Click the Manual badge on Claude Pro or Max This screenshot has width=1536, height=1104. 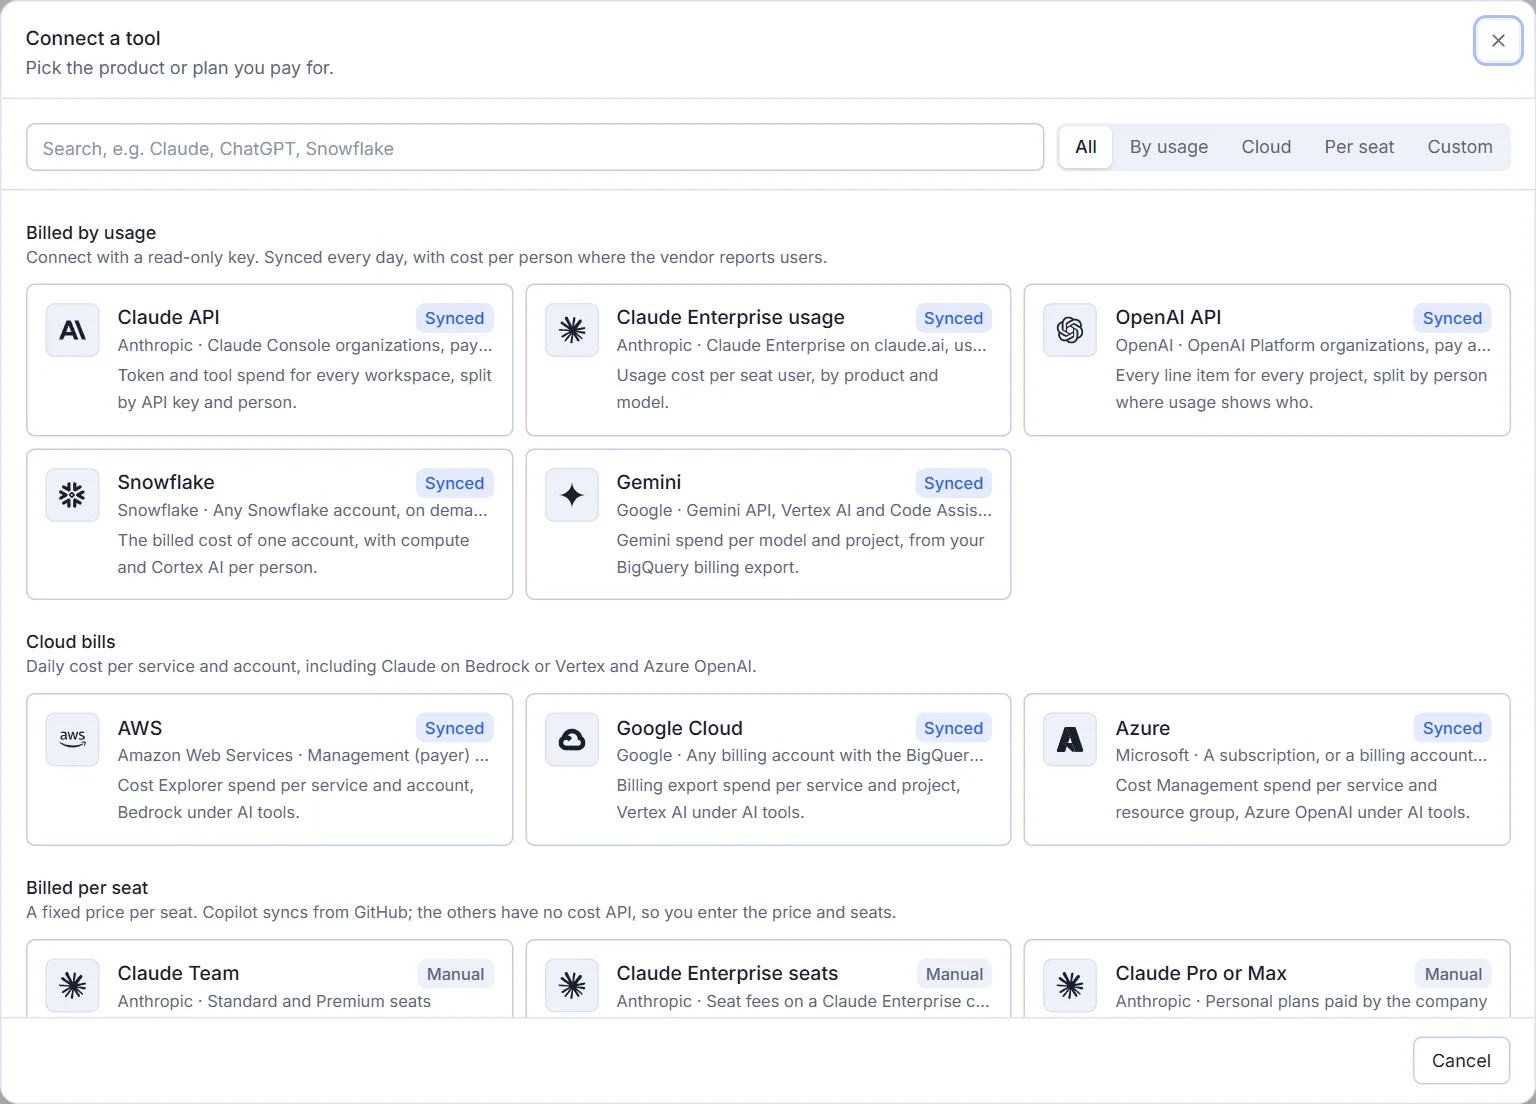click(x=1453, y=974)
